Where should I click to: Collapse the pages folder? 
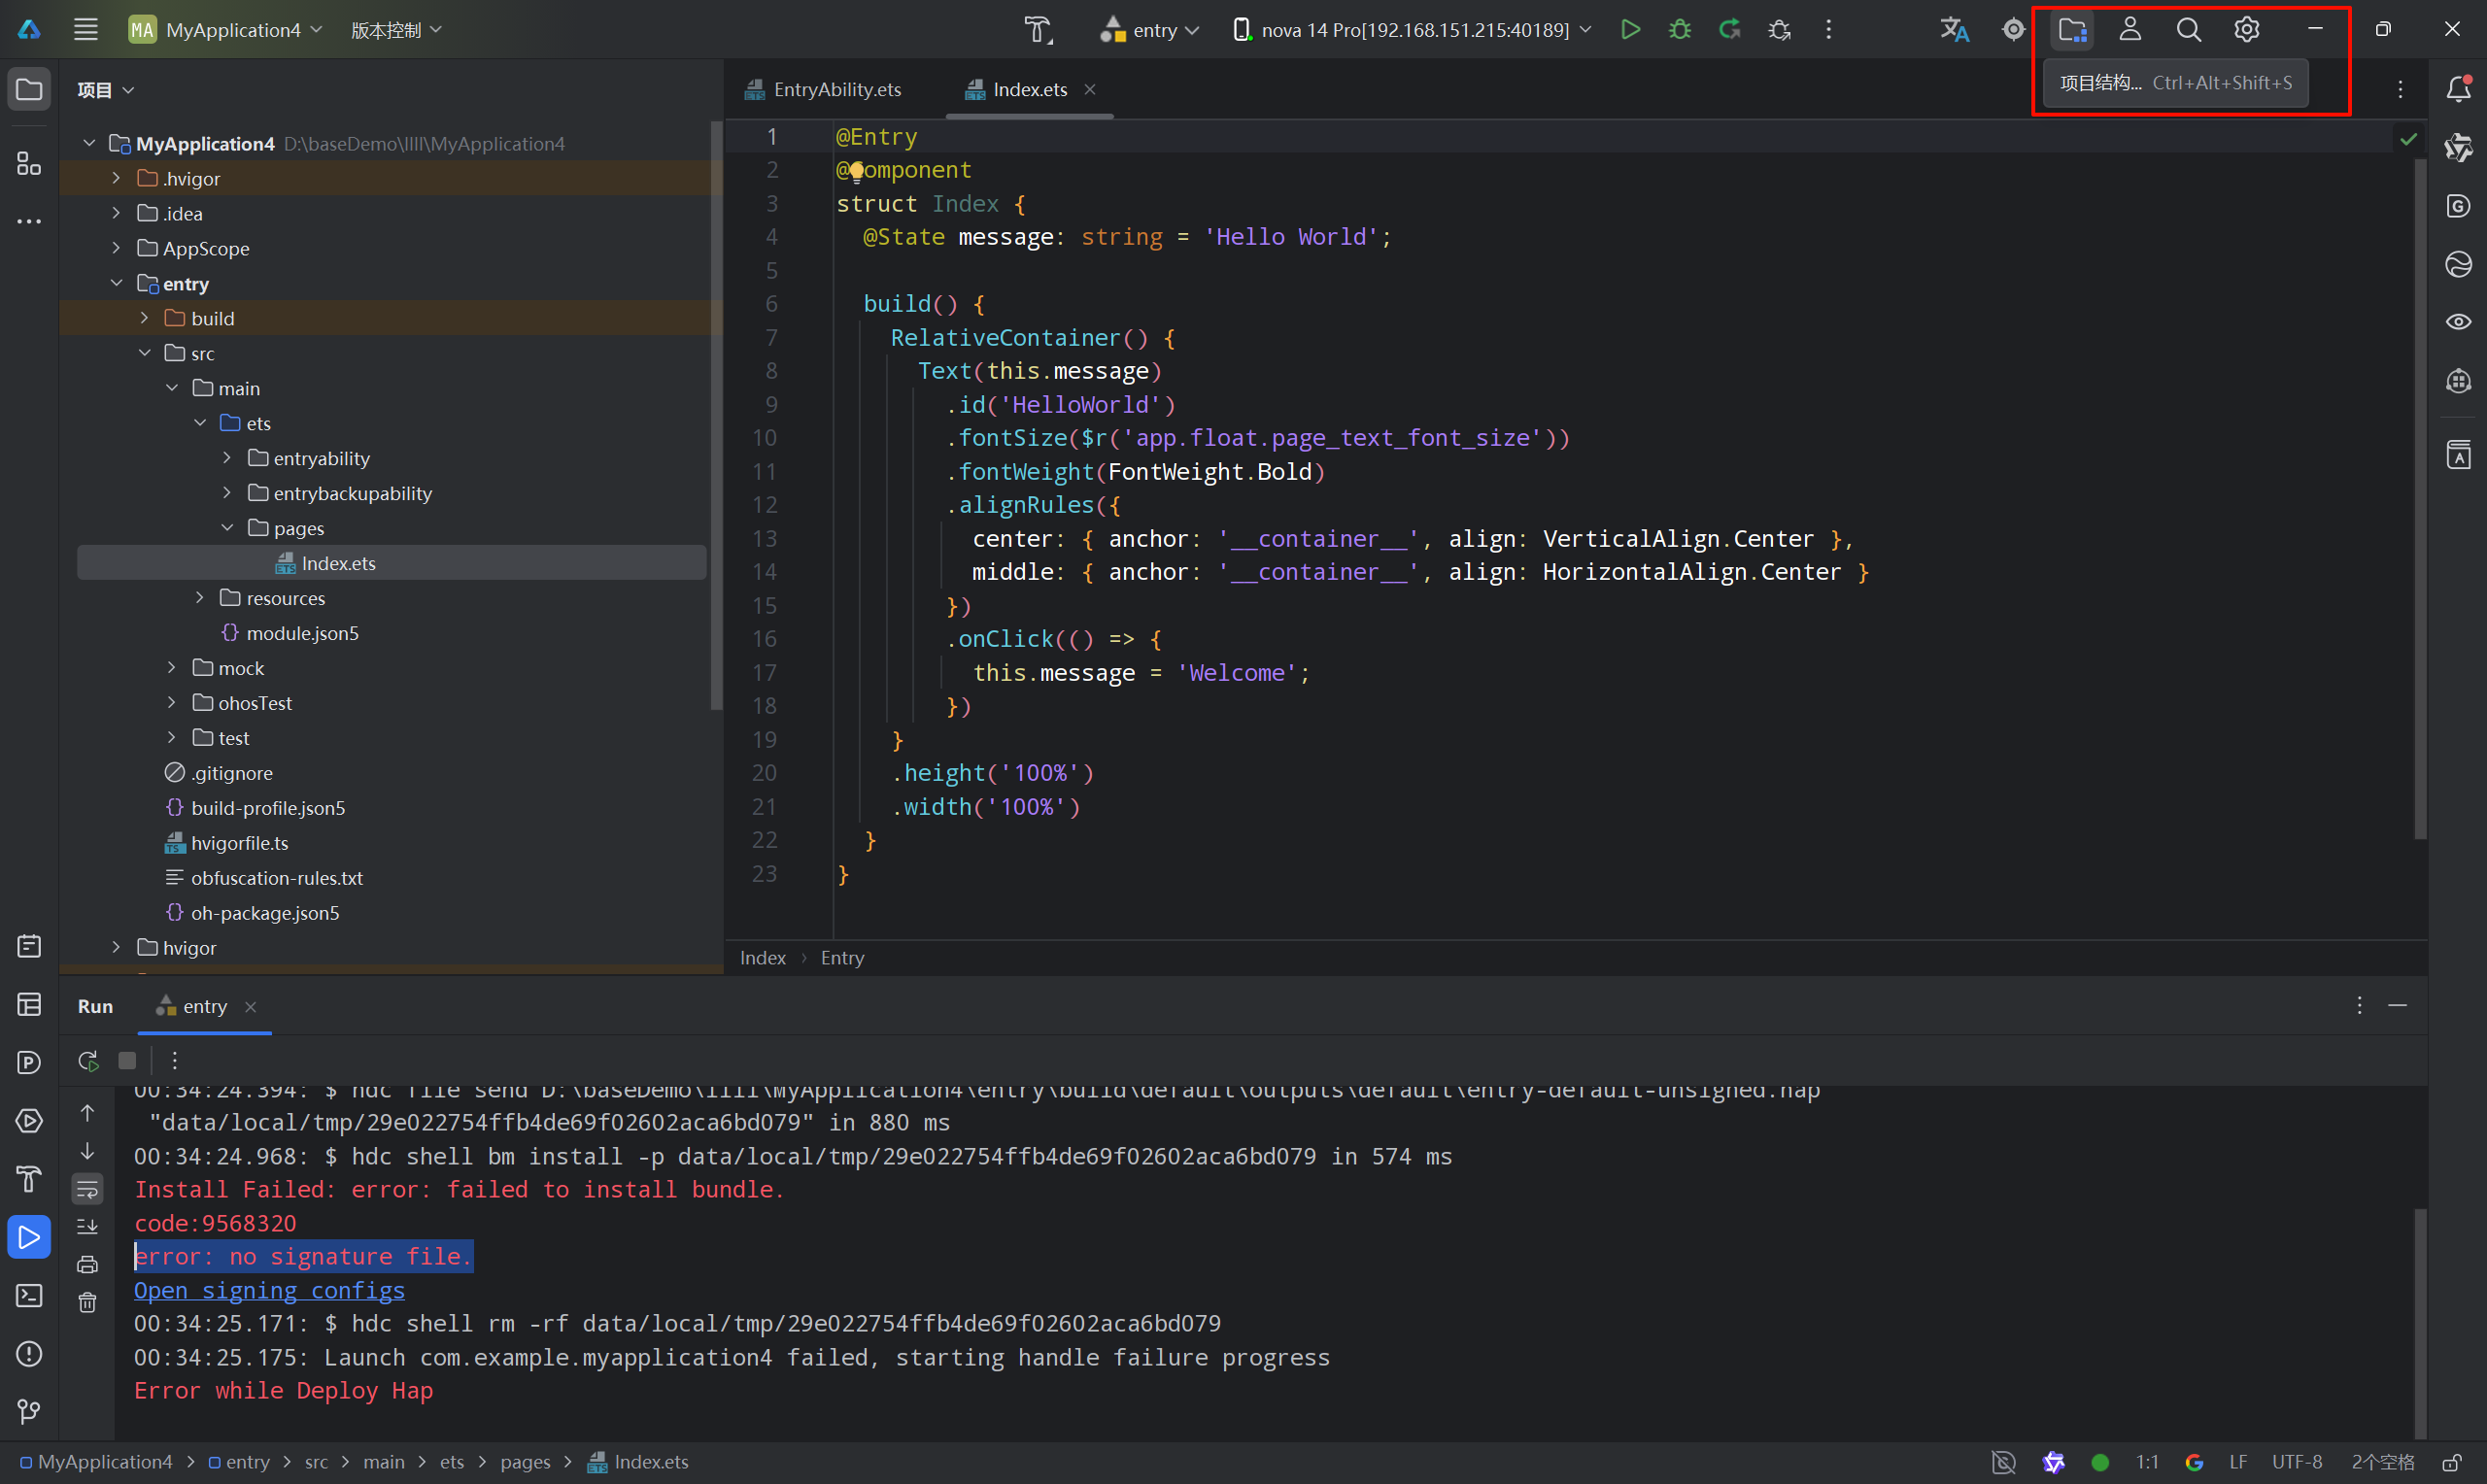click(x=228, y=528)
